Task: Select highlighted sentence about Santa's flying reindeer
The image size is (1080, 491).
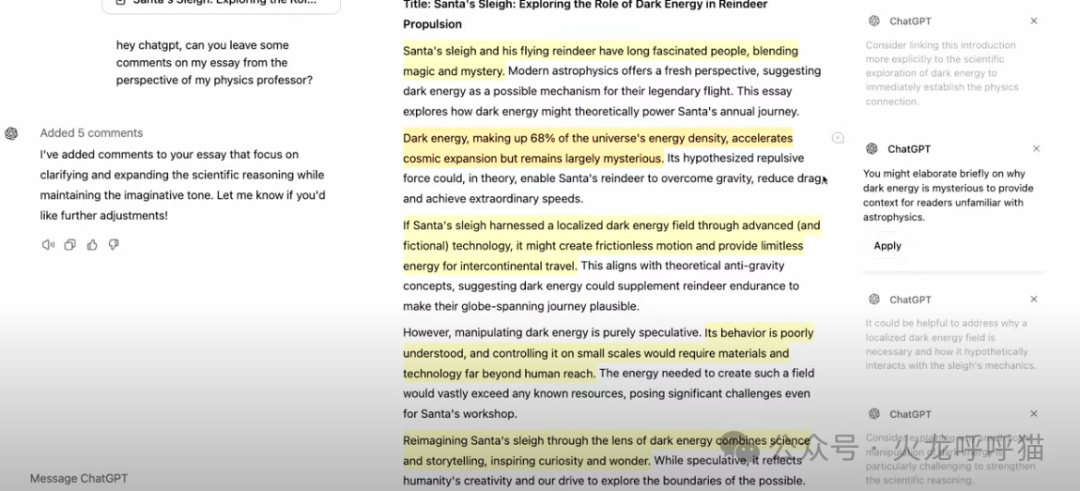Action: (x=600, y=61)
